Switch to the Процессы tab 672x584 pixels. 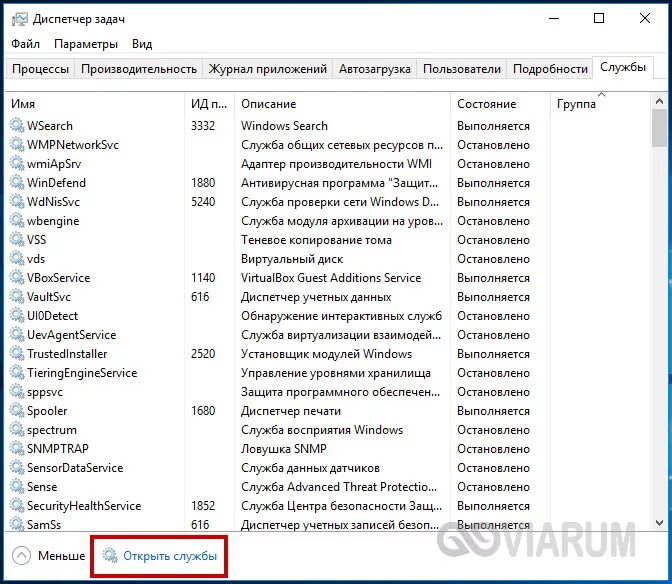(x=40, y=69)
